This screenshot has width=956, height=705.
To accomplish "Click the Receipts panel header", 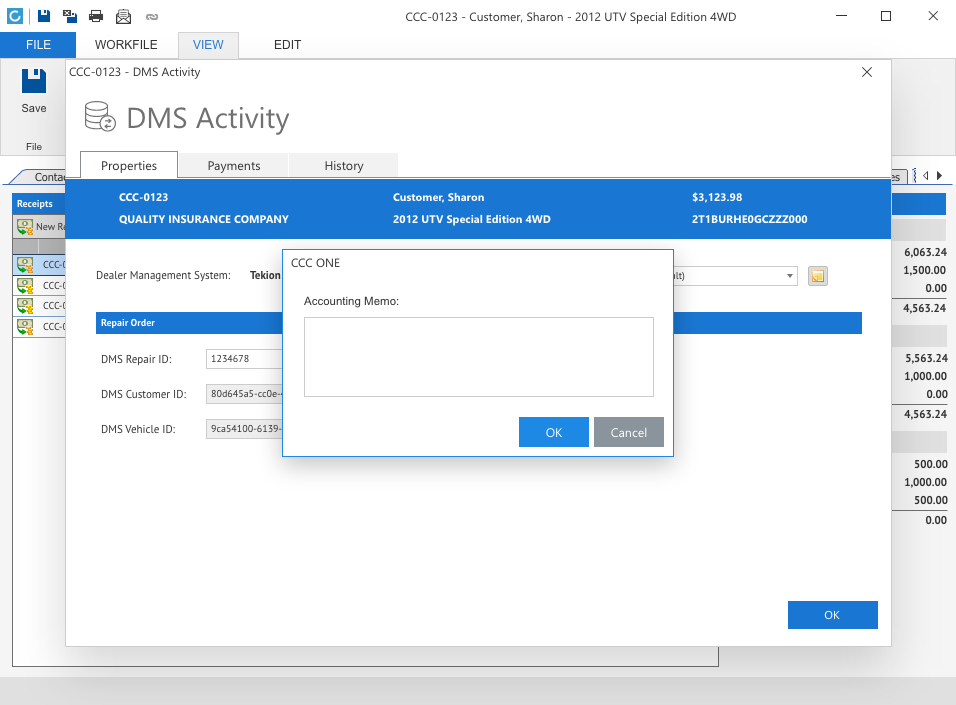I will pos(38,204).
